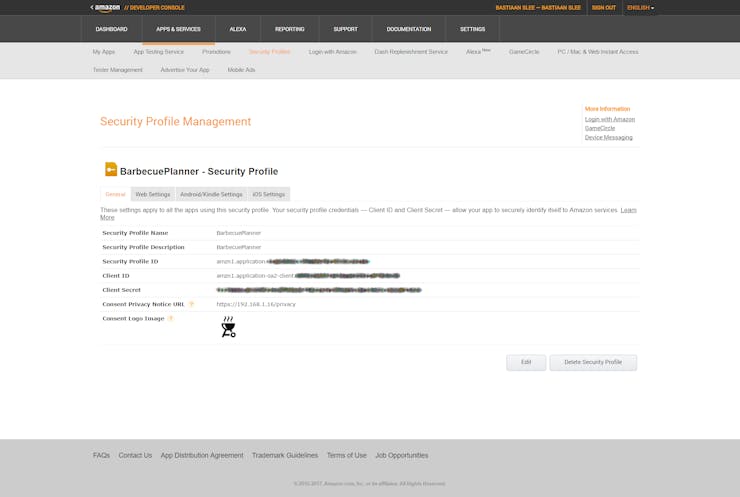Click the Sign Out link
This screenshot has height=497, width=740.
pos(604,8)
